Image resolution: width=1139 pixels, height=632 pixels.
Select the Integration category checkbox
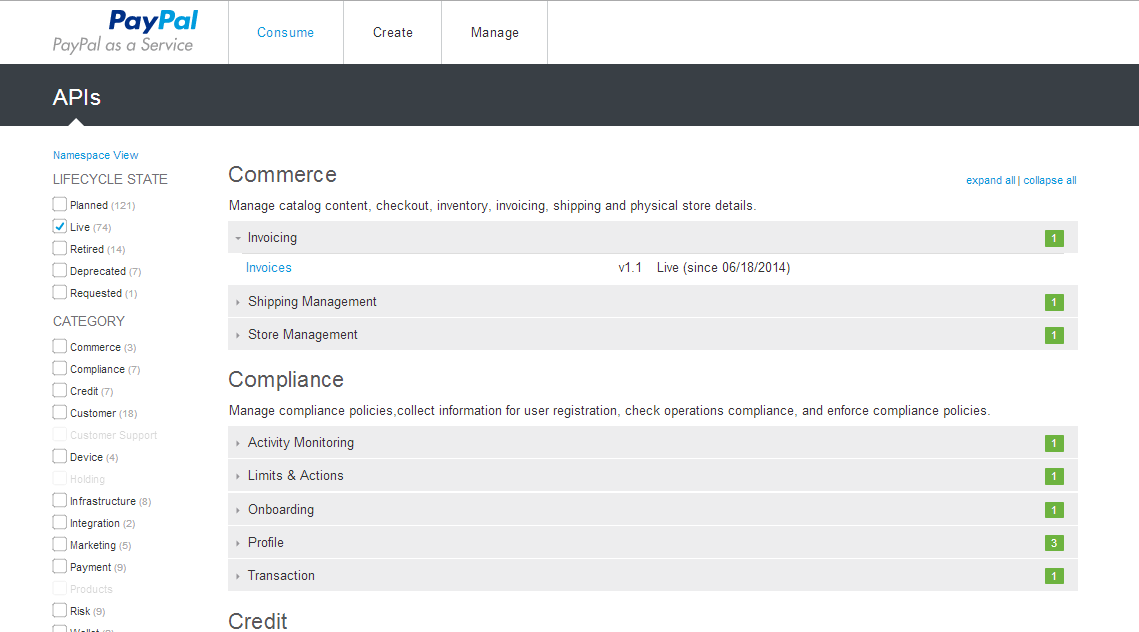tap(60, 522)
